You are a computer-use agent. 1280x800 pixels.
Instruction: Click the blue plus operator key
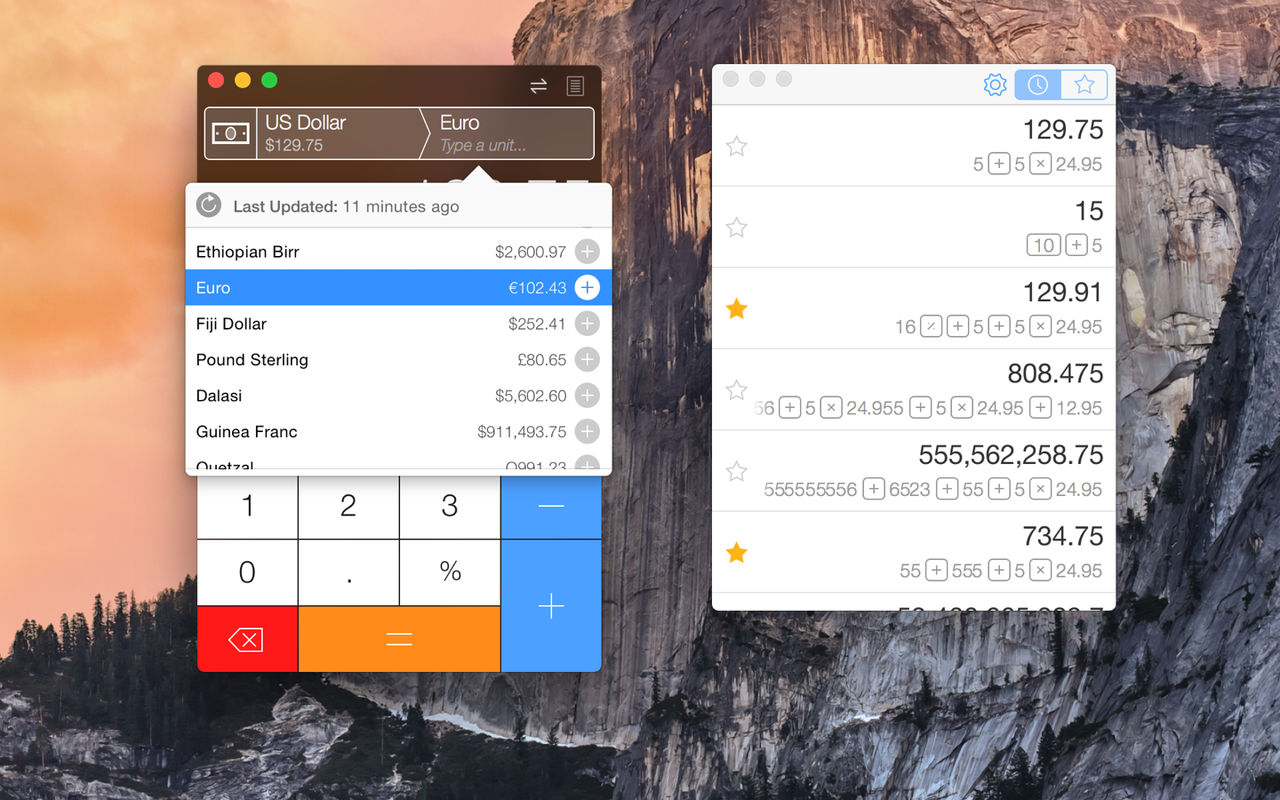click(551, 606)
